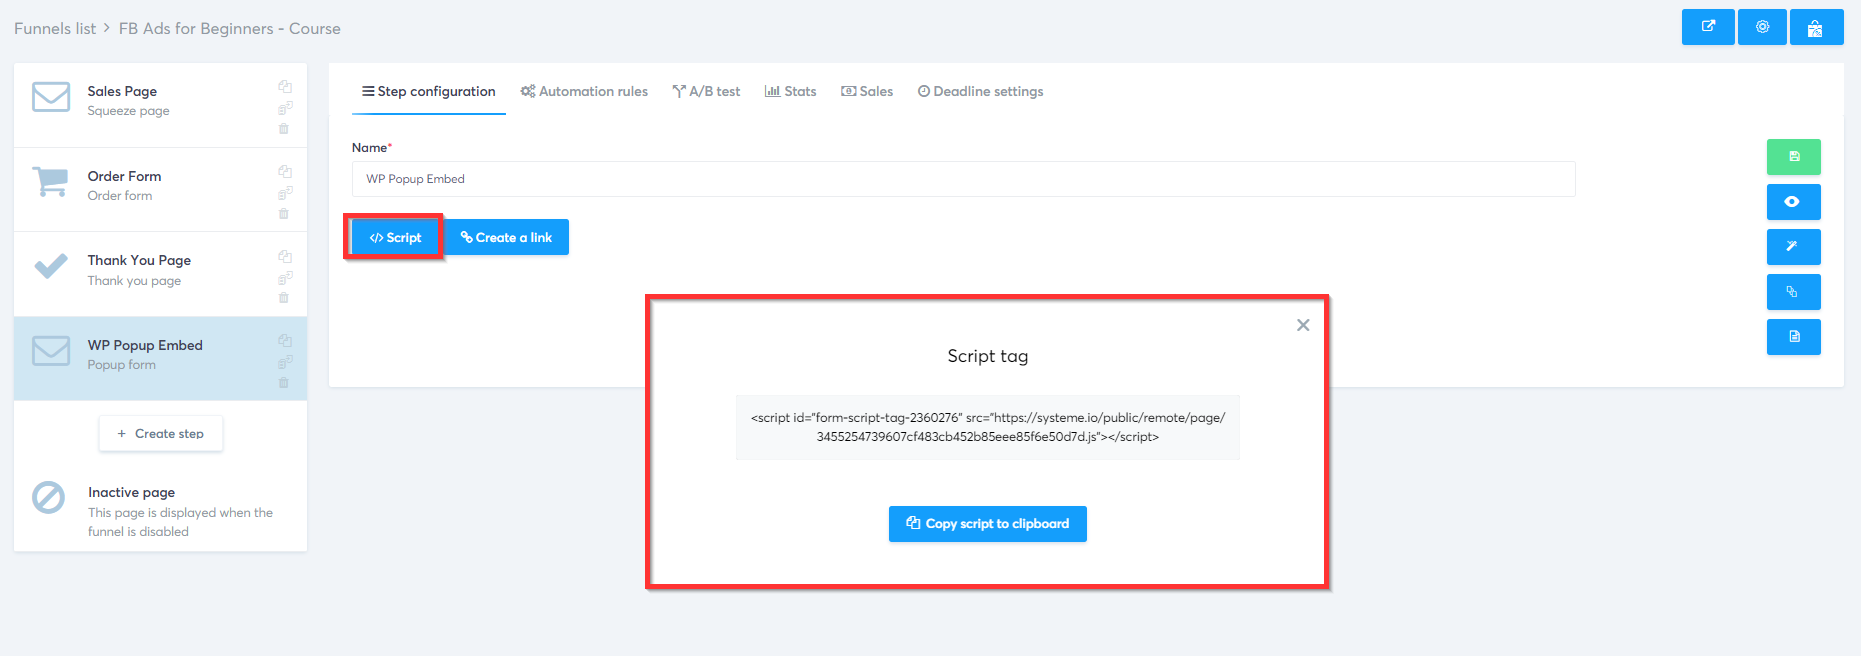Click the marketplace shopping bag icon

[x=1816, y=27]
